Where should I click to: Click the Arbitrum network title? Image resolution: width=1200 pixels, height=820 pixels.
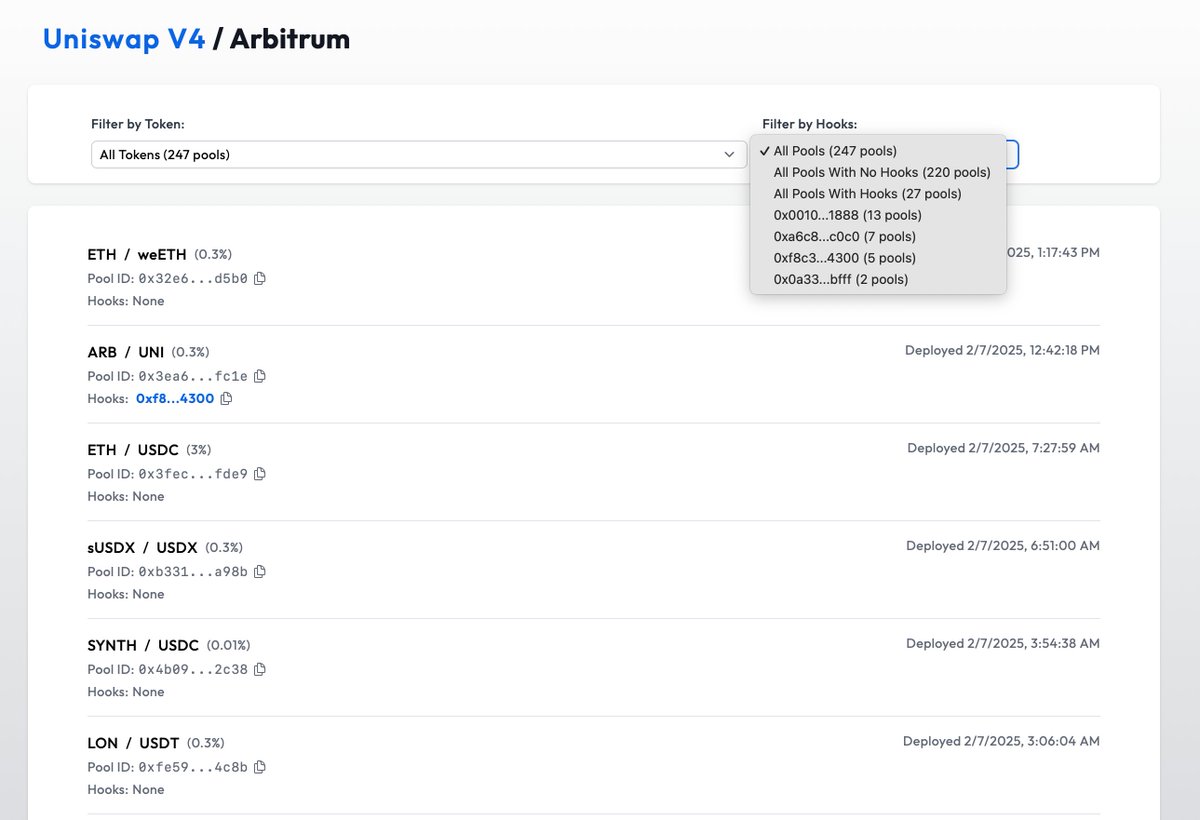(x=290, y=40)
